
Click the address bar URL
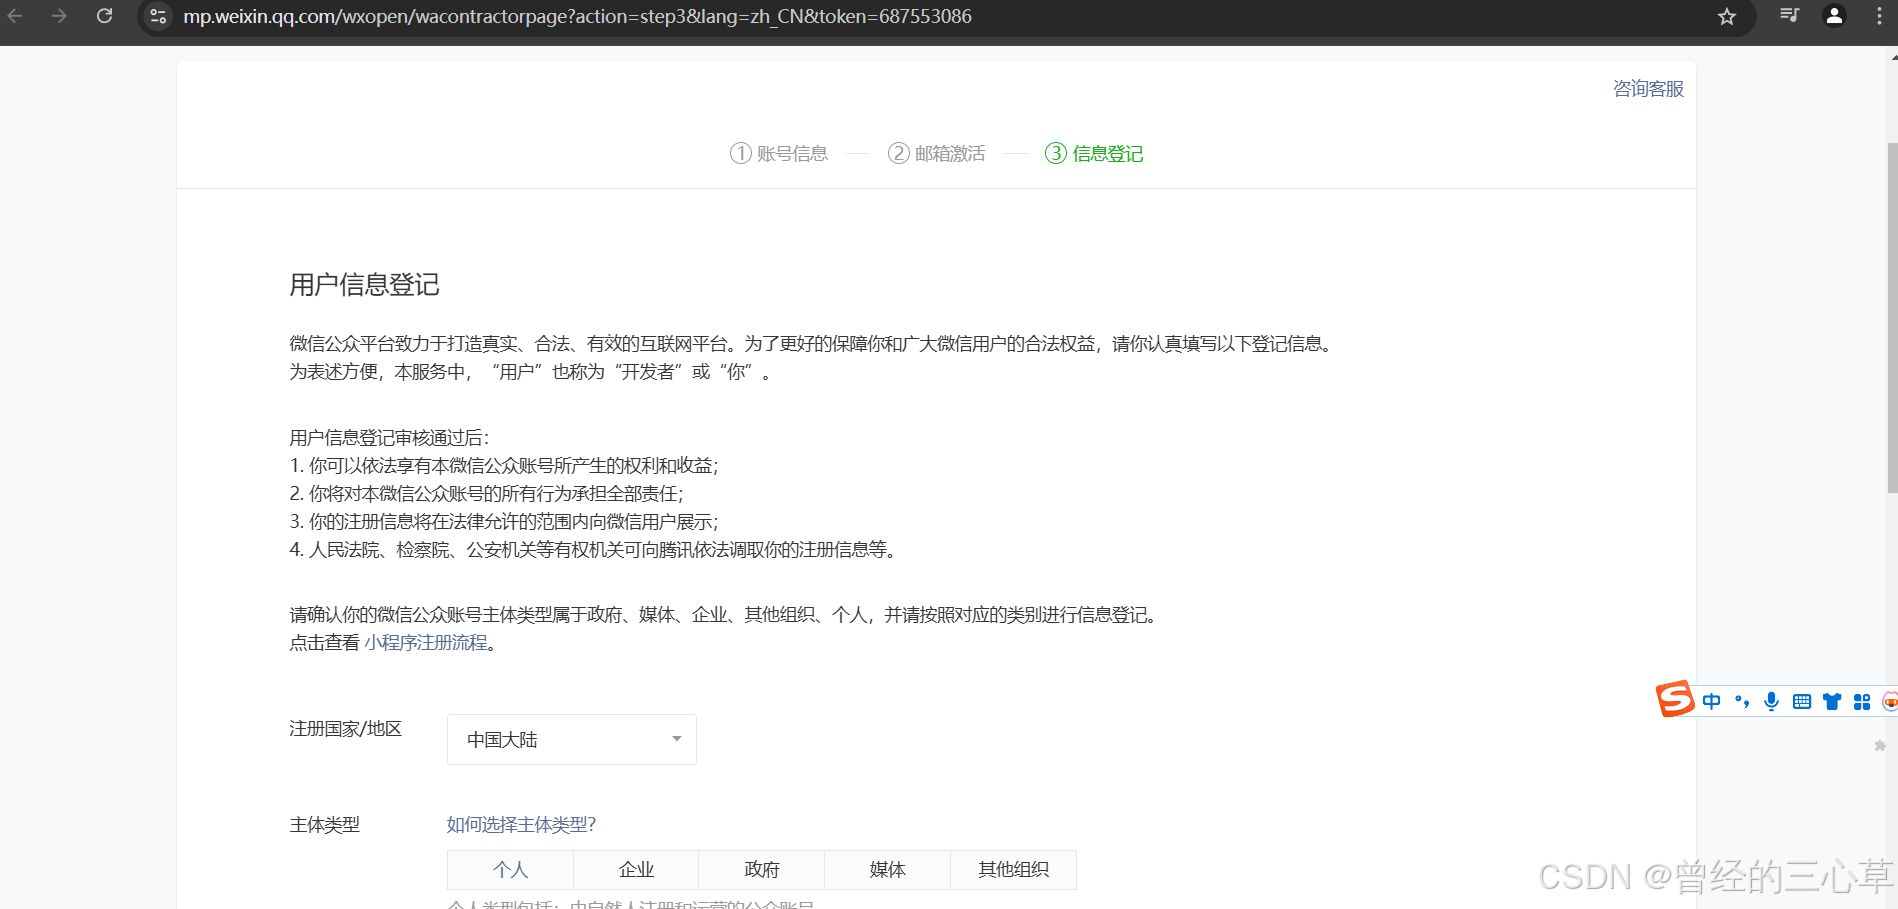coord(577,16)
